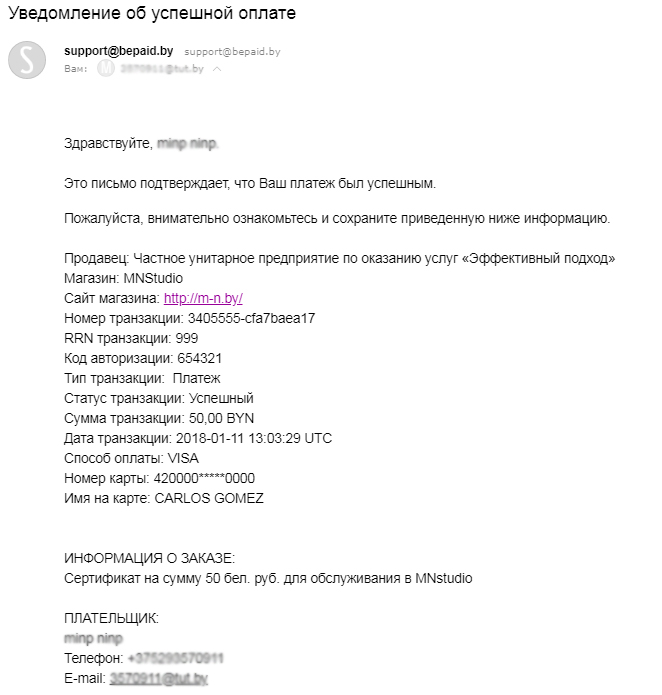Collapse recipient details using the chevron arrow

[x=217, y=69]
